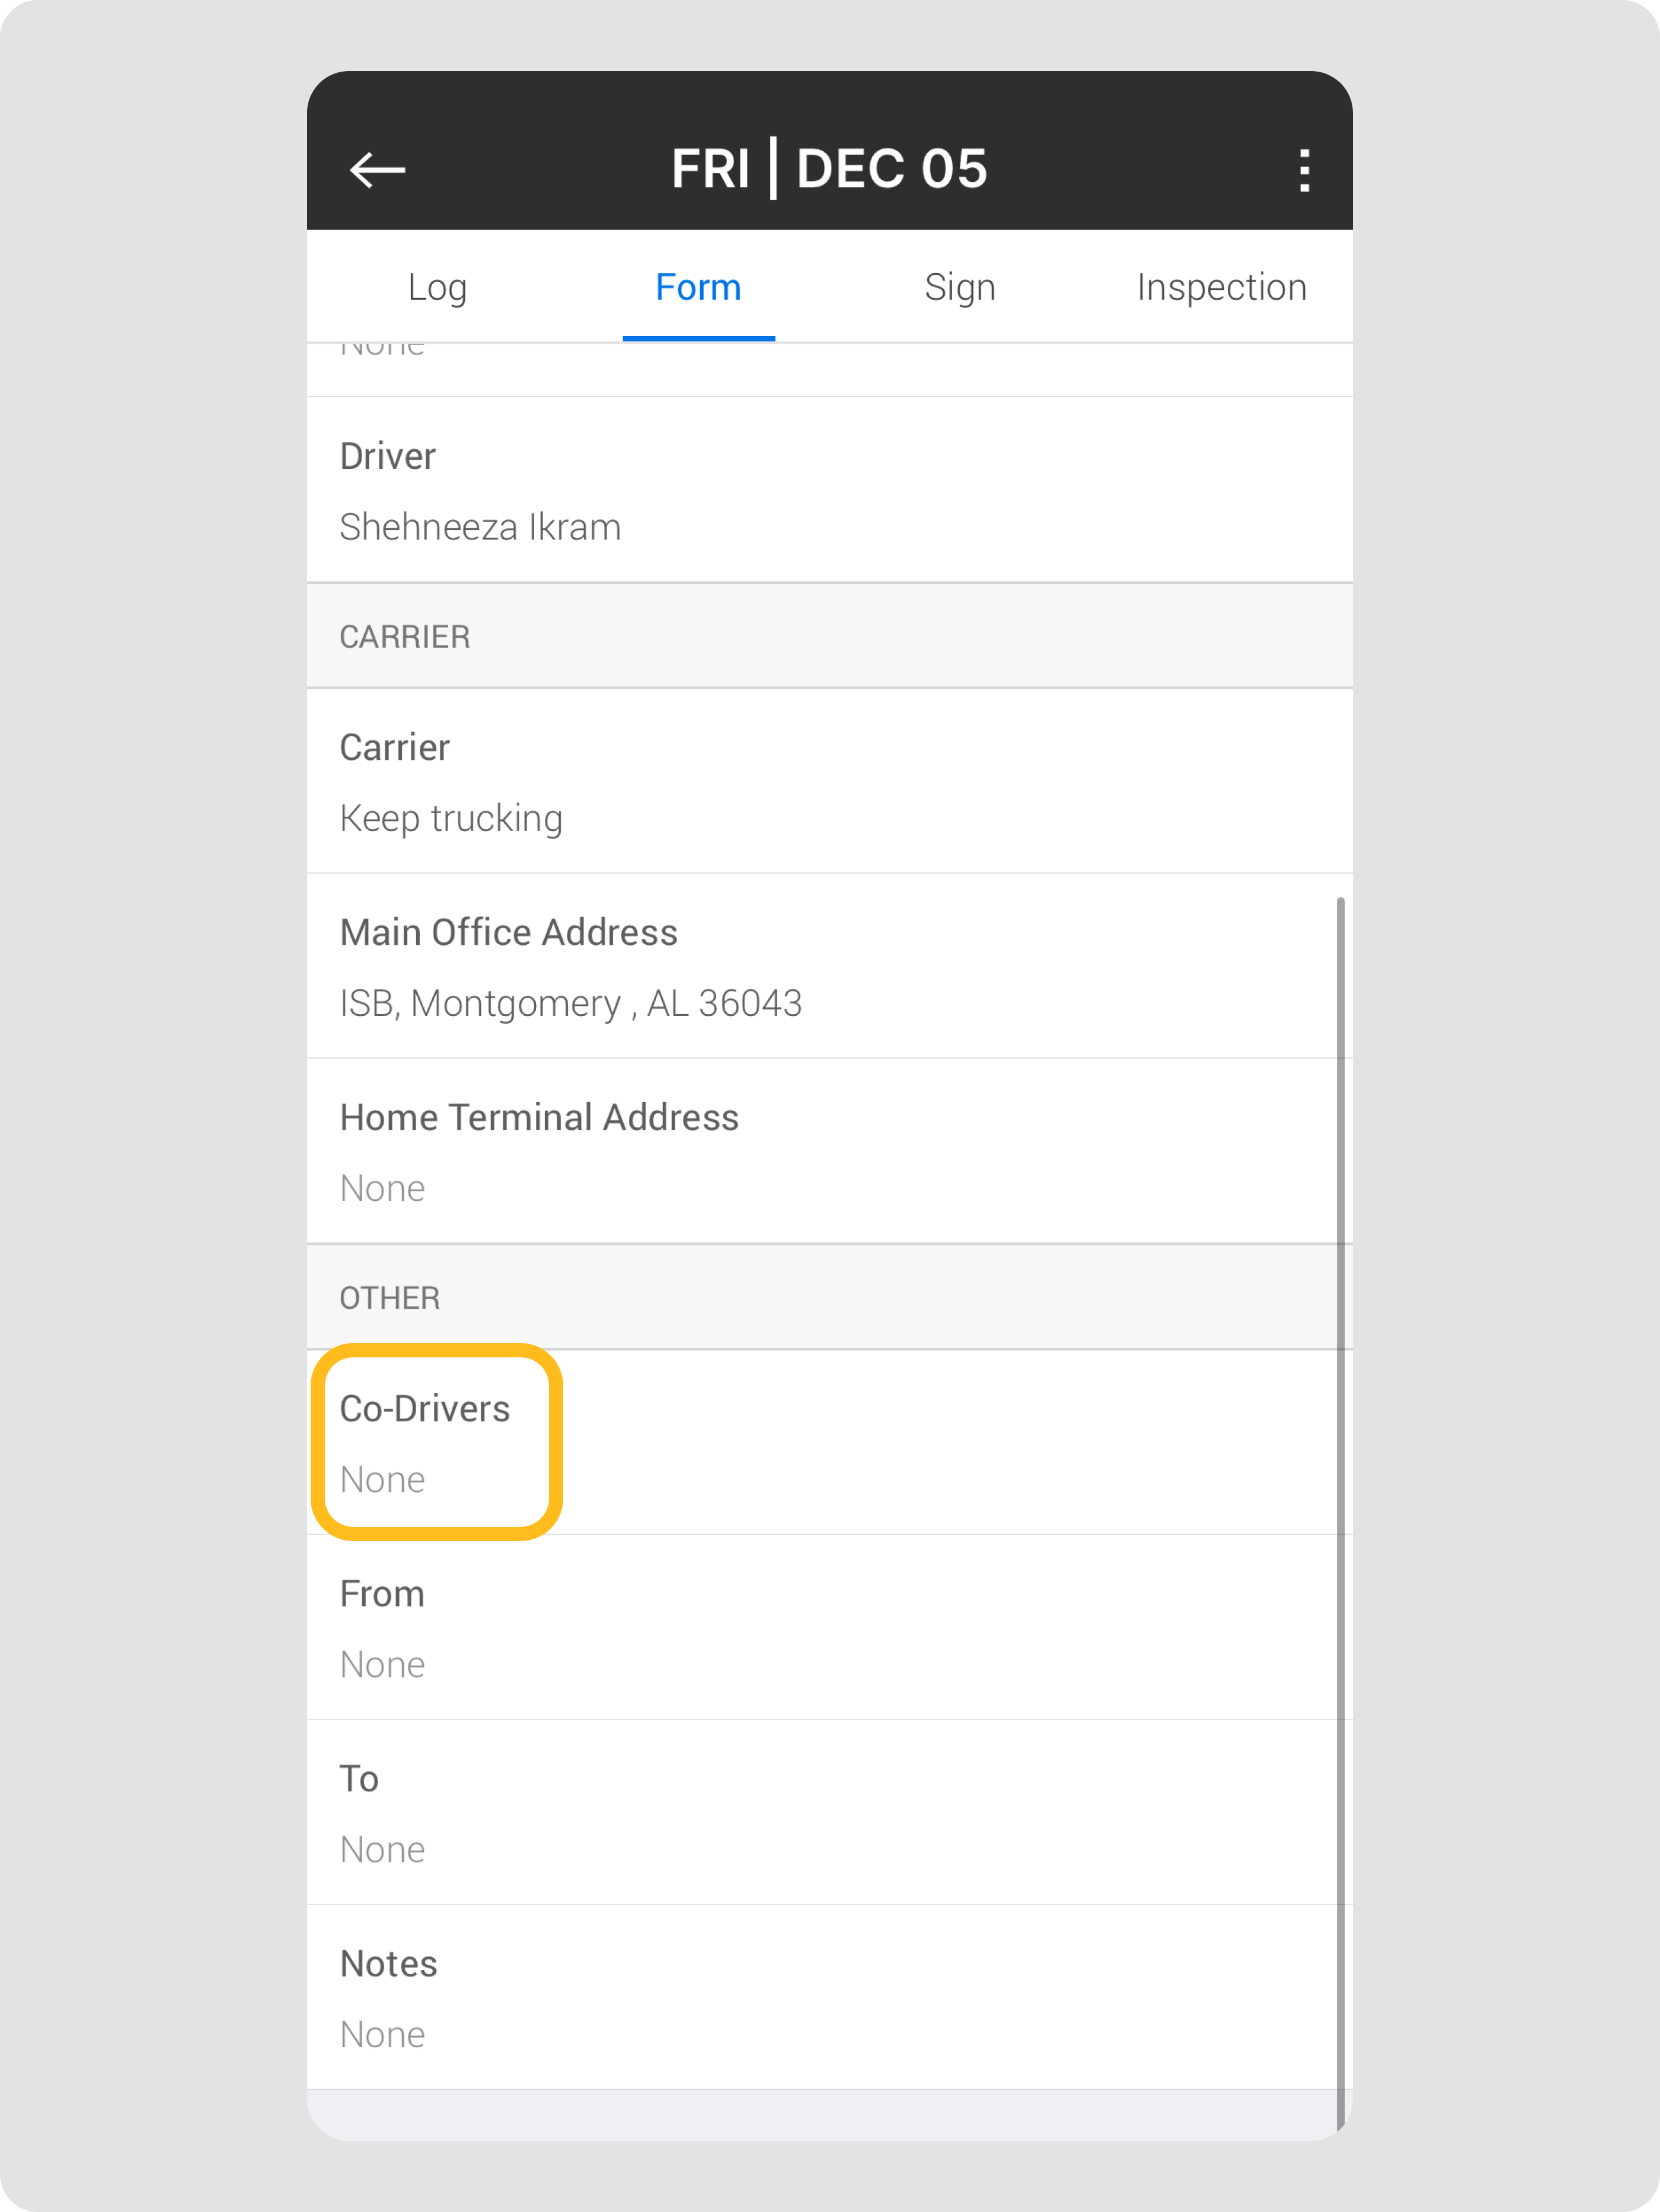Tap the CARRIER section header
The image size is (1660, 2212).
pos(404,636)
